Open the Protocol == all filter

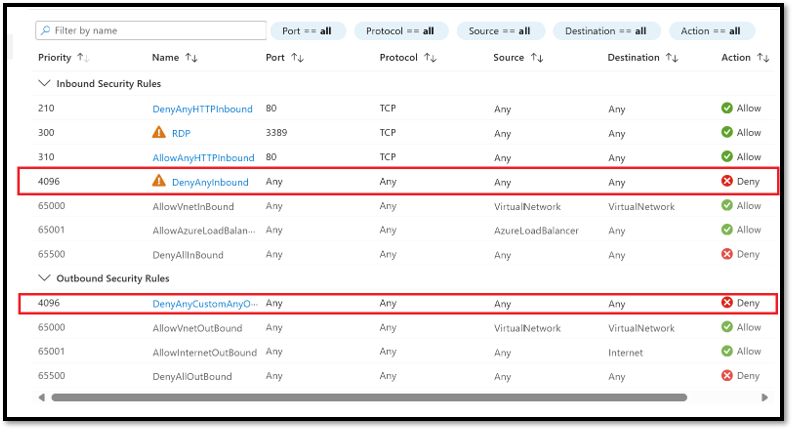pos(400,31)
